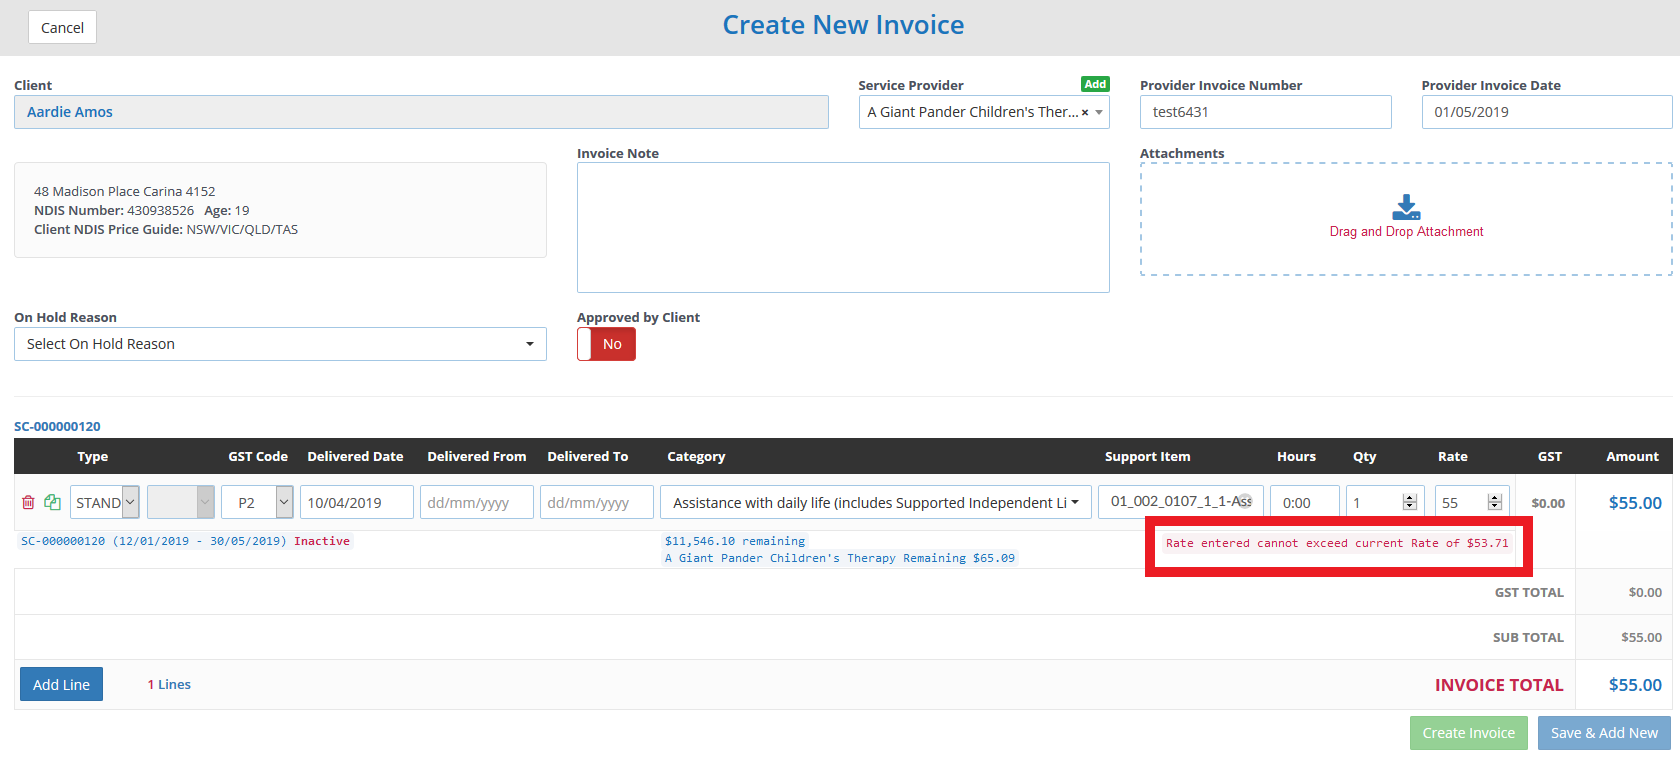1680x765 pixels.
Task: Click the attachment download icon
Action: [1406, 207]
